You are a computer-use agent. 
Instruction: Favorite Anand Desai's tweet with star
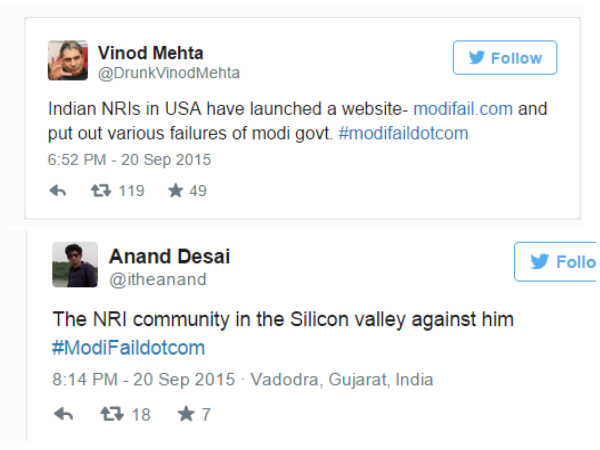point(186,414)
